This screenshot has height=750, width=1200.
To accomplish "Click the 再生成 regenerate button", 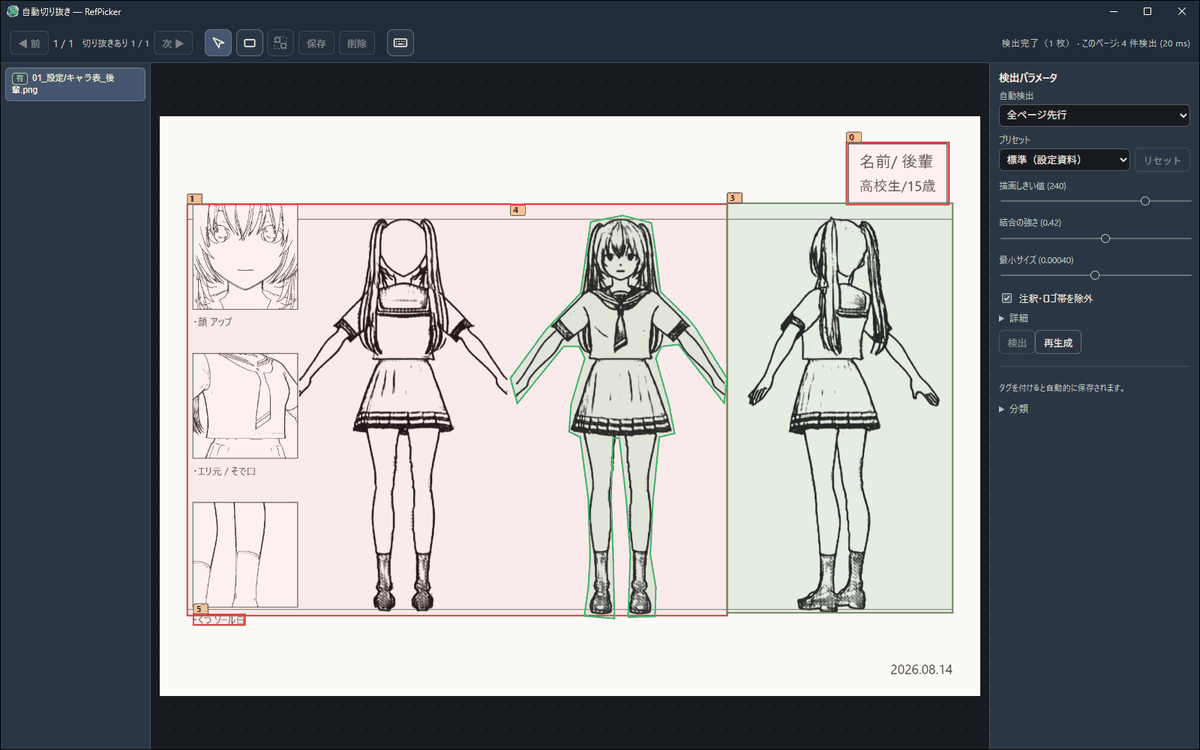I will 1058,343.
